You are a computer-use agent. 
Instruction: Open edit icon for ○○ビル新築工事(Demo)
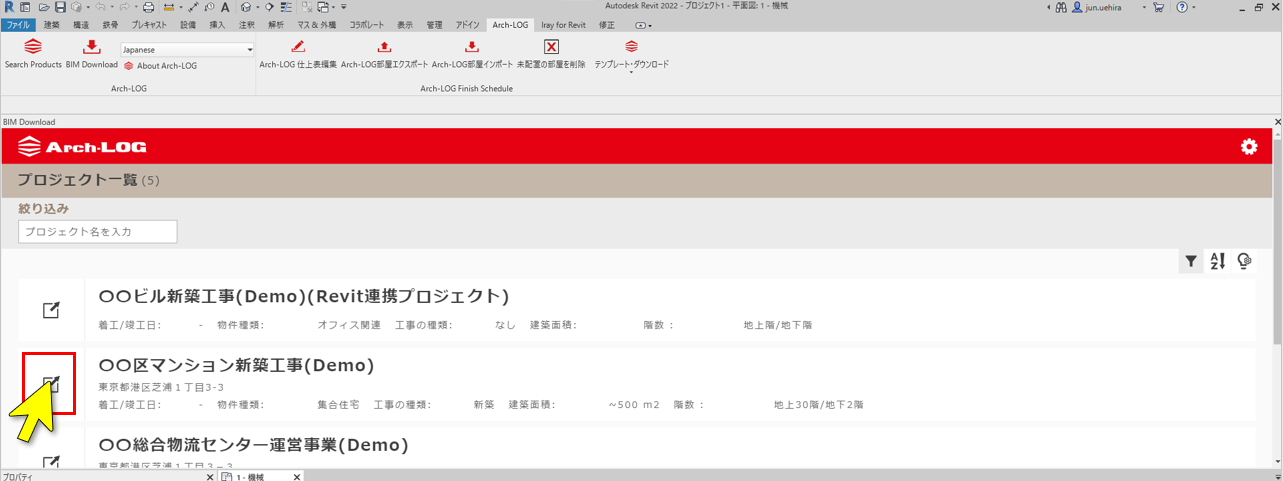coord(51,310)
